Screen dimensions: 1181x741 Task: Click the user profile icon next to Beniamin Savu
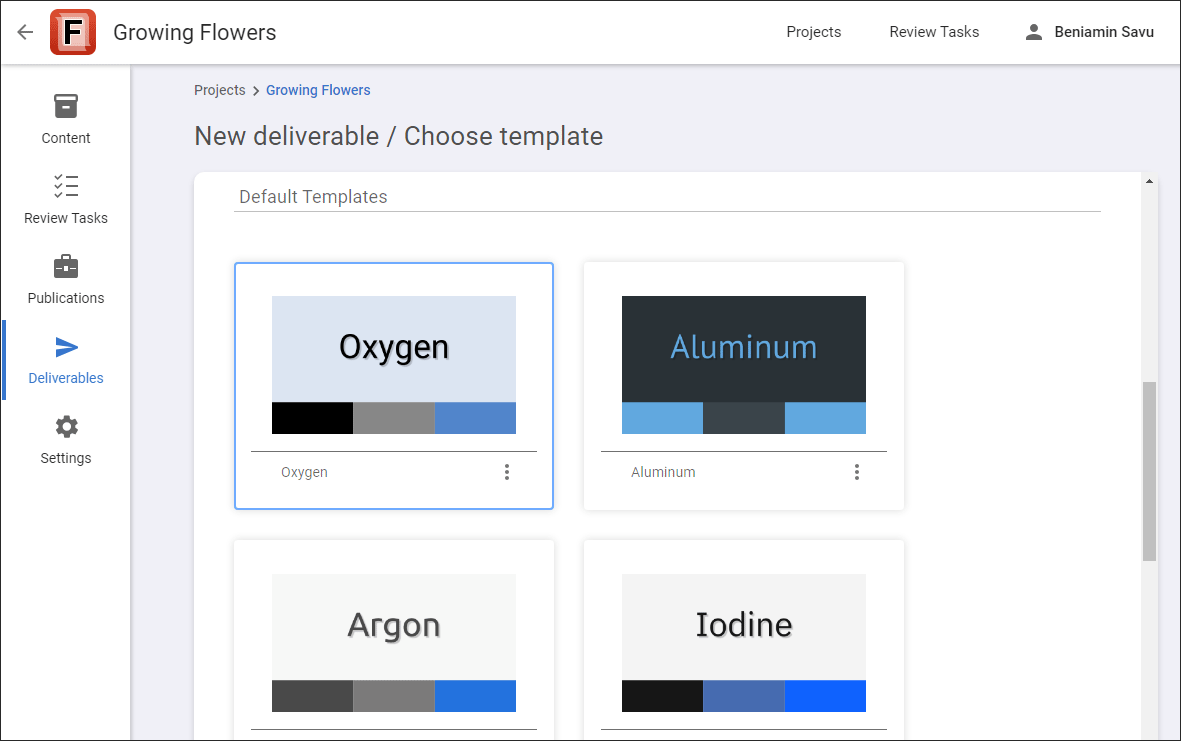[x=1034, y=32]
